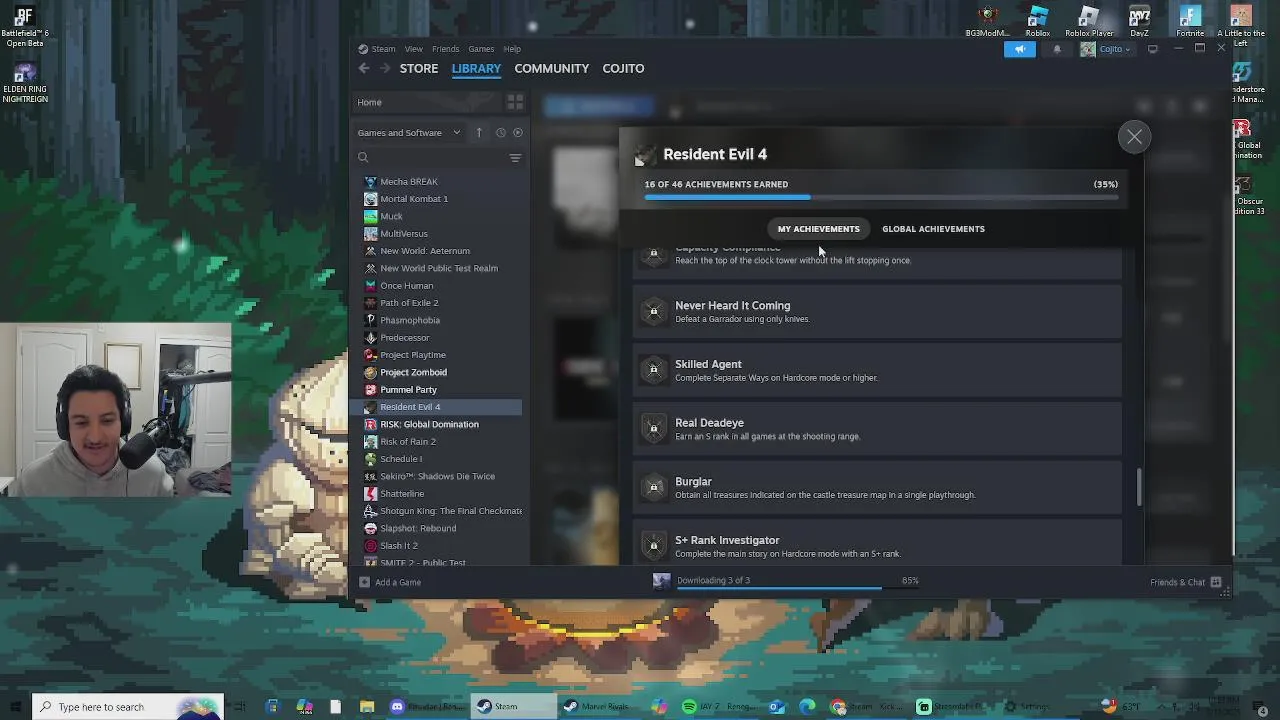Click the Real Deadeye achievement icon
Image resolution: width=1280 pixels, height=720 pixels.
click(x=654, y=429)
